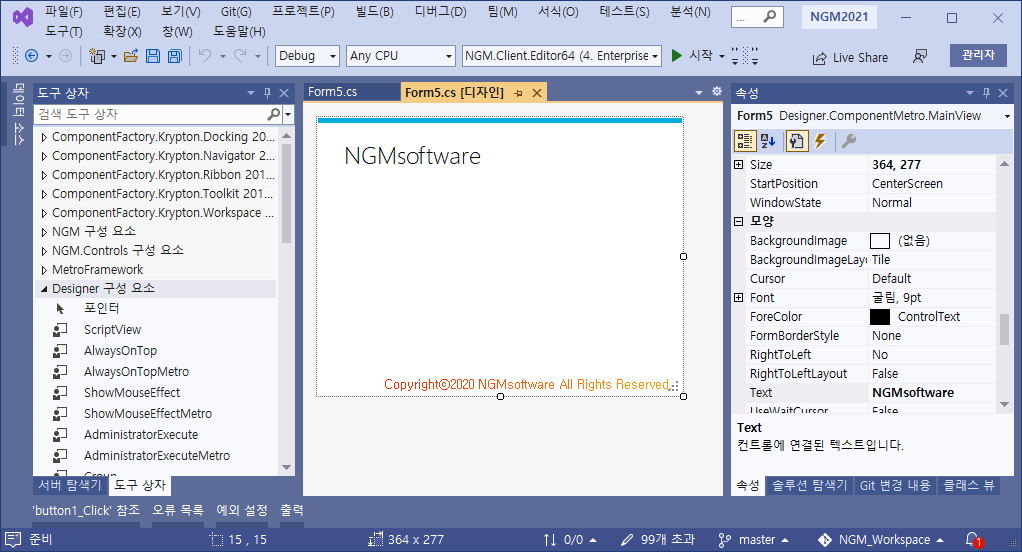This screenshot has width=1022, height=552.
Task: Click the Open File folder icon
Action: (131, 56)
